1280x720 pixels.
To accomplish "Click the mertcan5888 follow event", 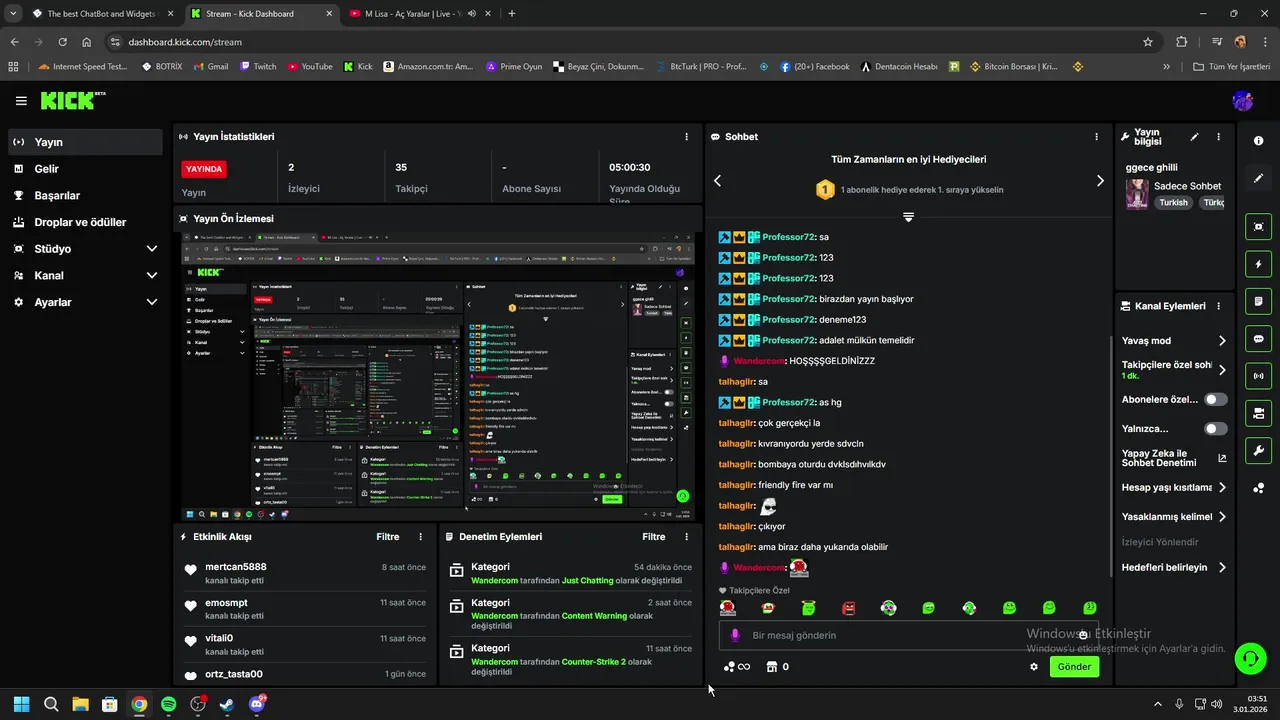I will pyautogui.click(x=307, y=573).
